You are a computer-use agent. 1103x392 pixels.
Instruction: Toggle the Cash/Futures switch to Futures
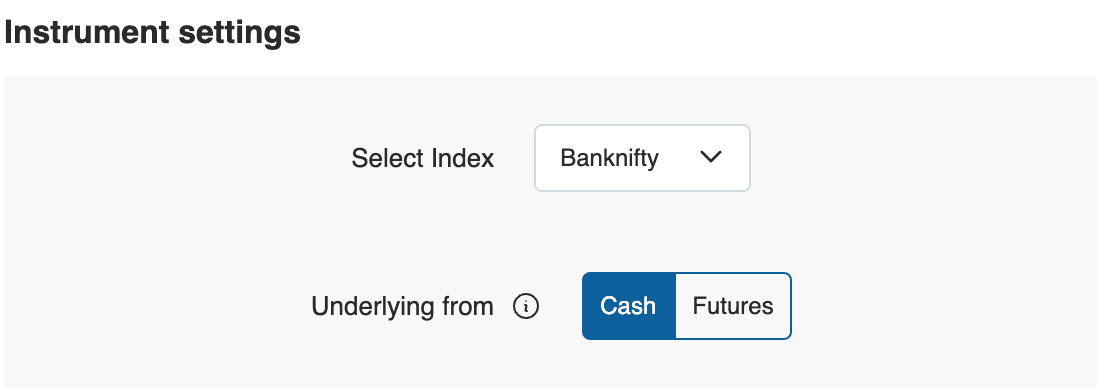click(x=733, y=306)
